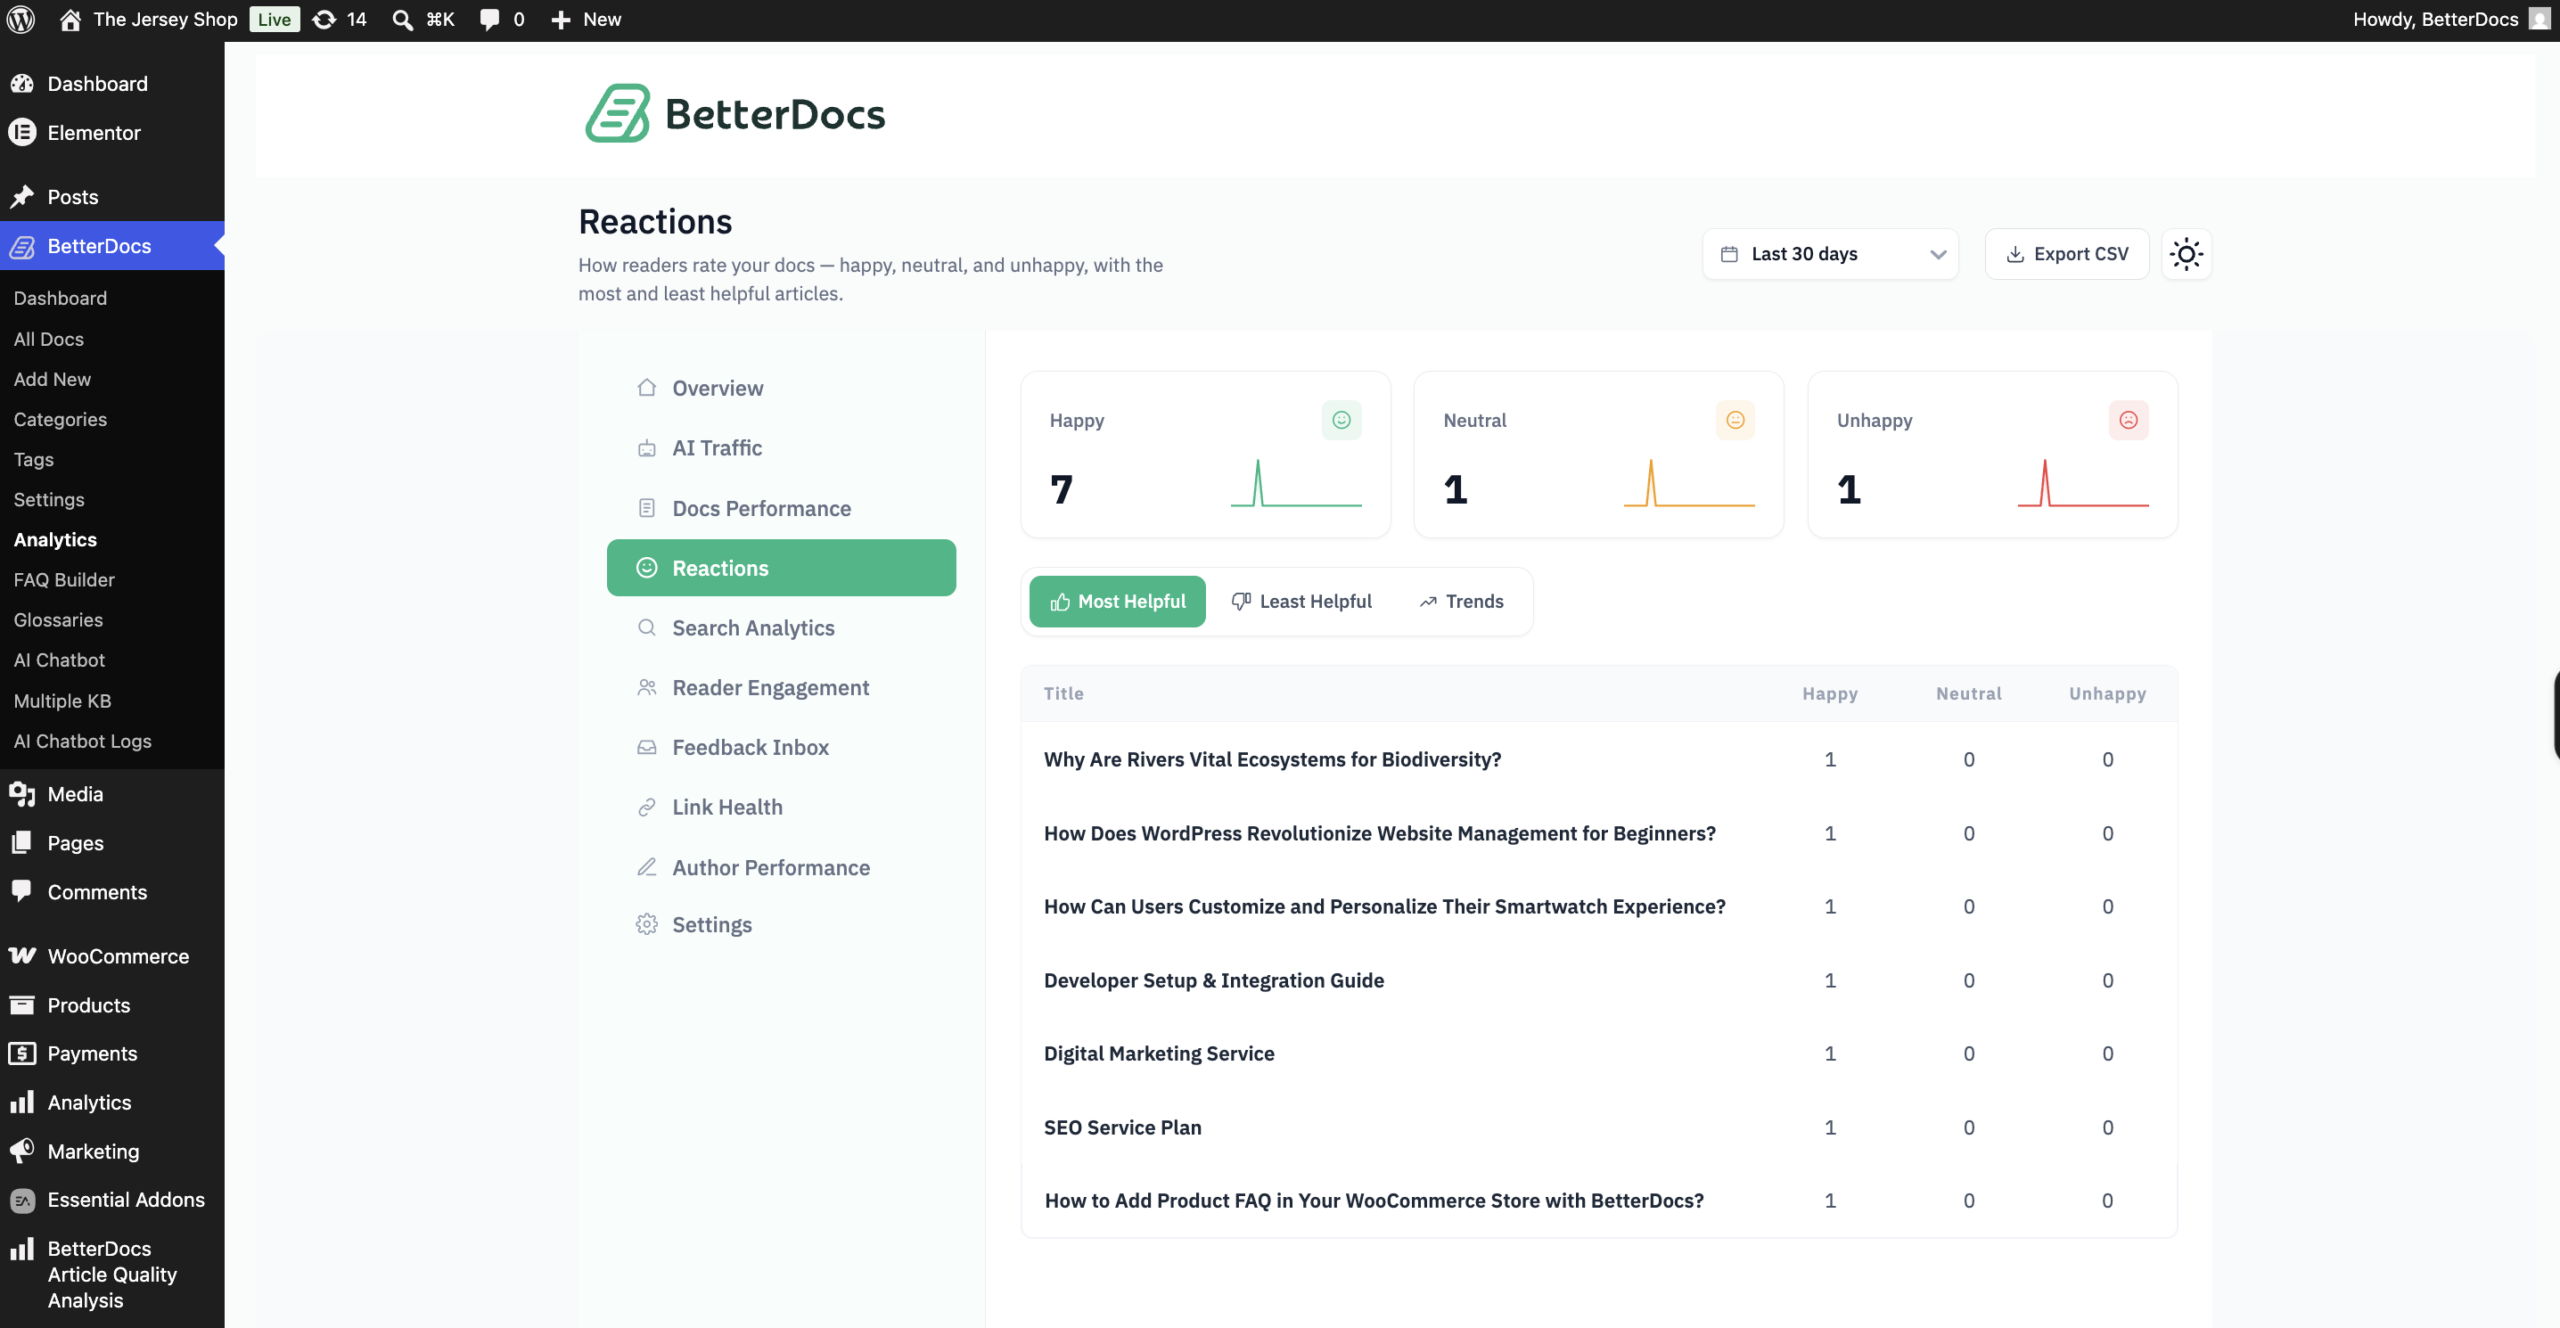Select Reactions section
2560x1328 pixels.
[781, 568]
